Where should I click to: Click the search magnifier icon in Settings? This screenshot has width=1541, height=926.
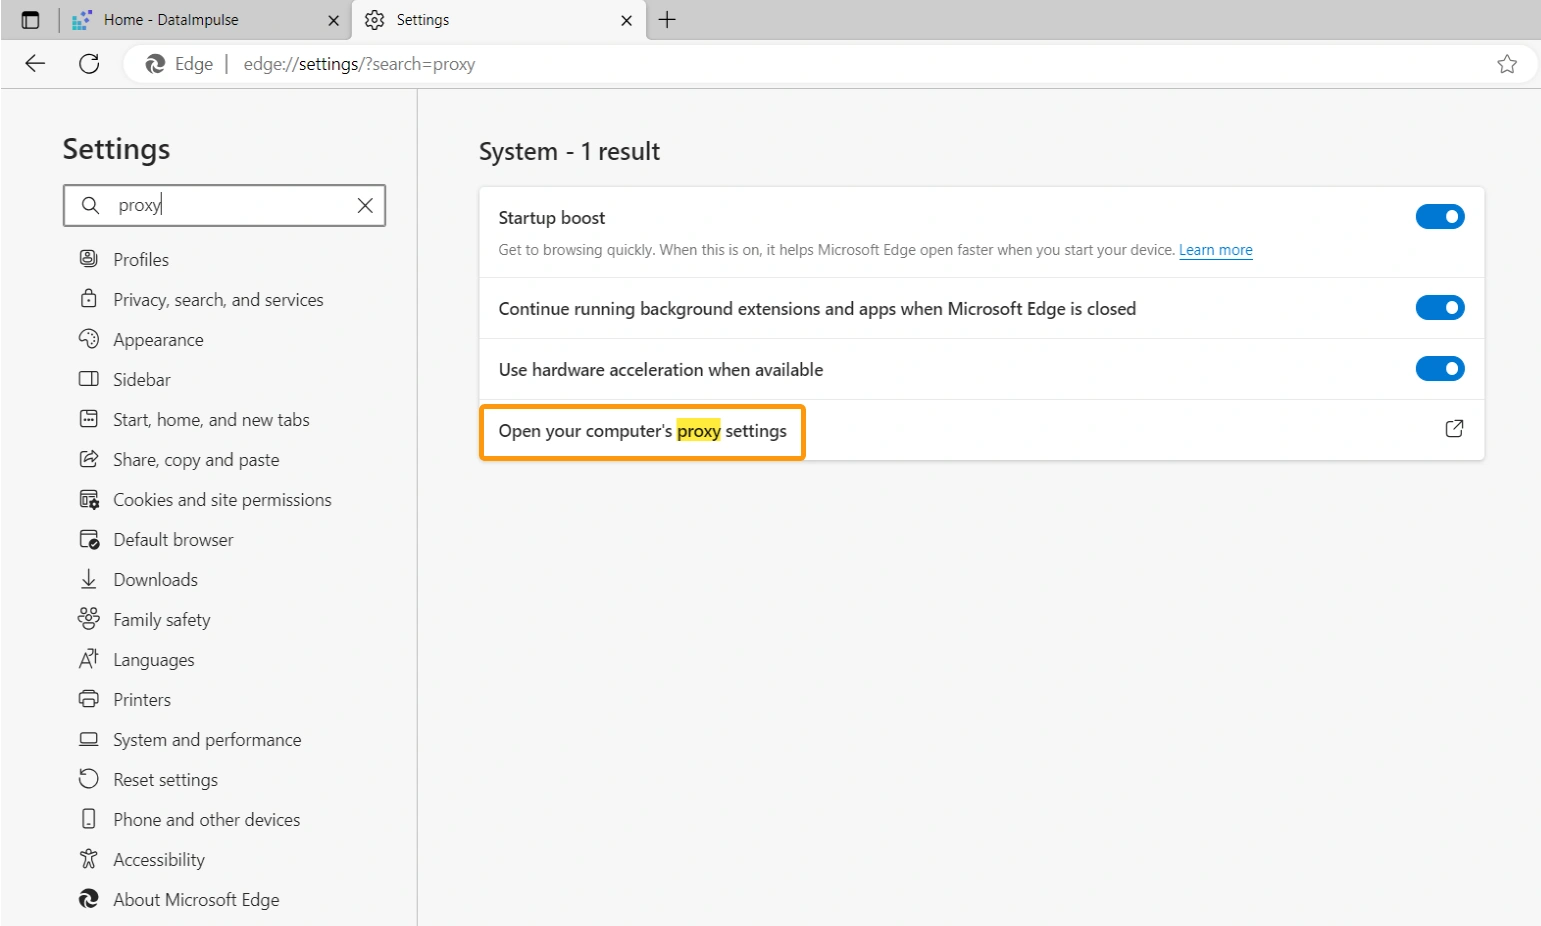click(x=90, y=205)
